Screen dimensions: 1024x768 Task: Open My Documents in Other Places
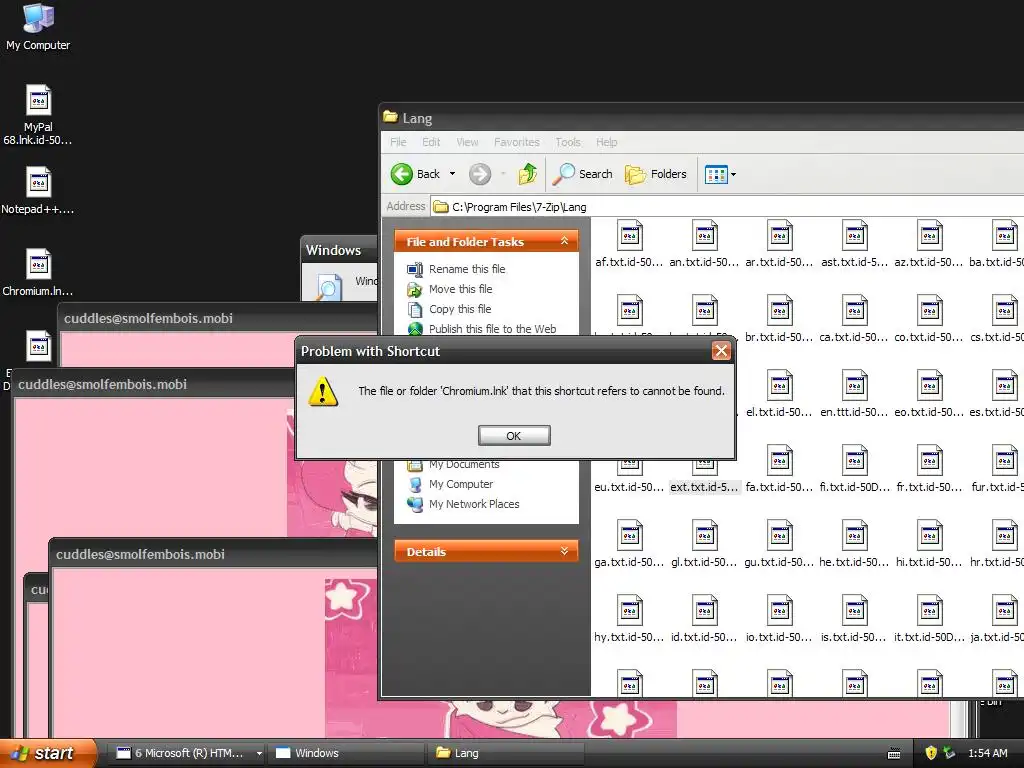pos(464,464)
